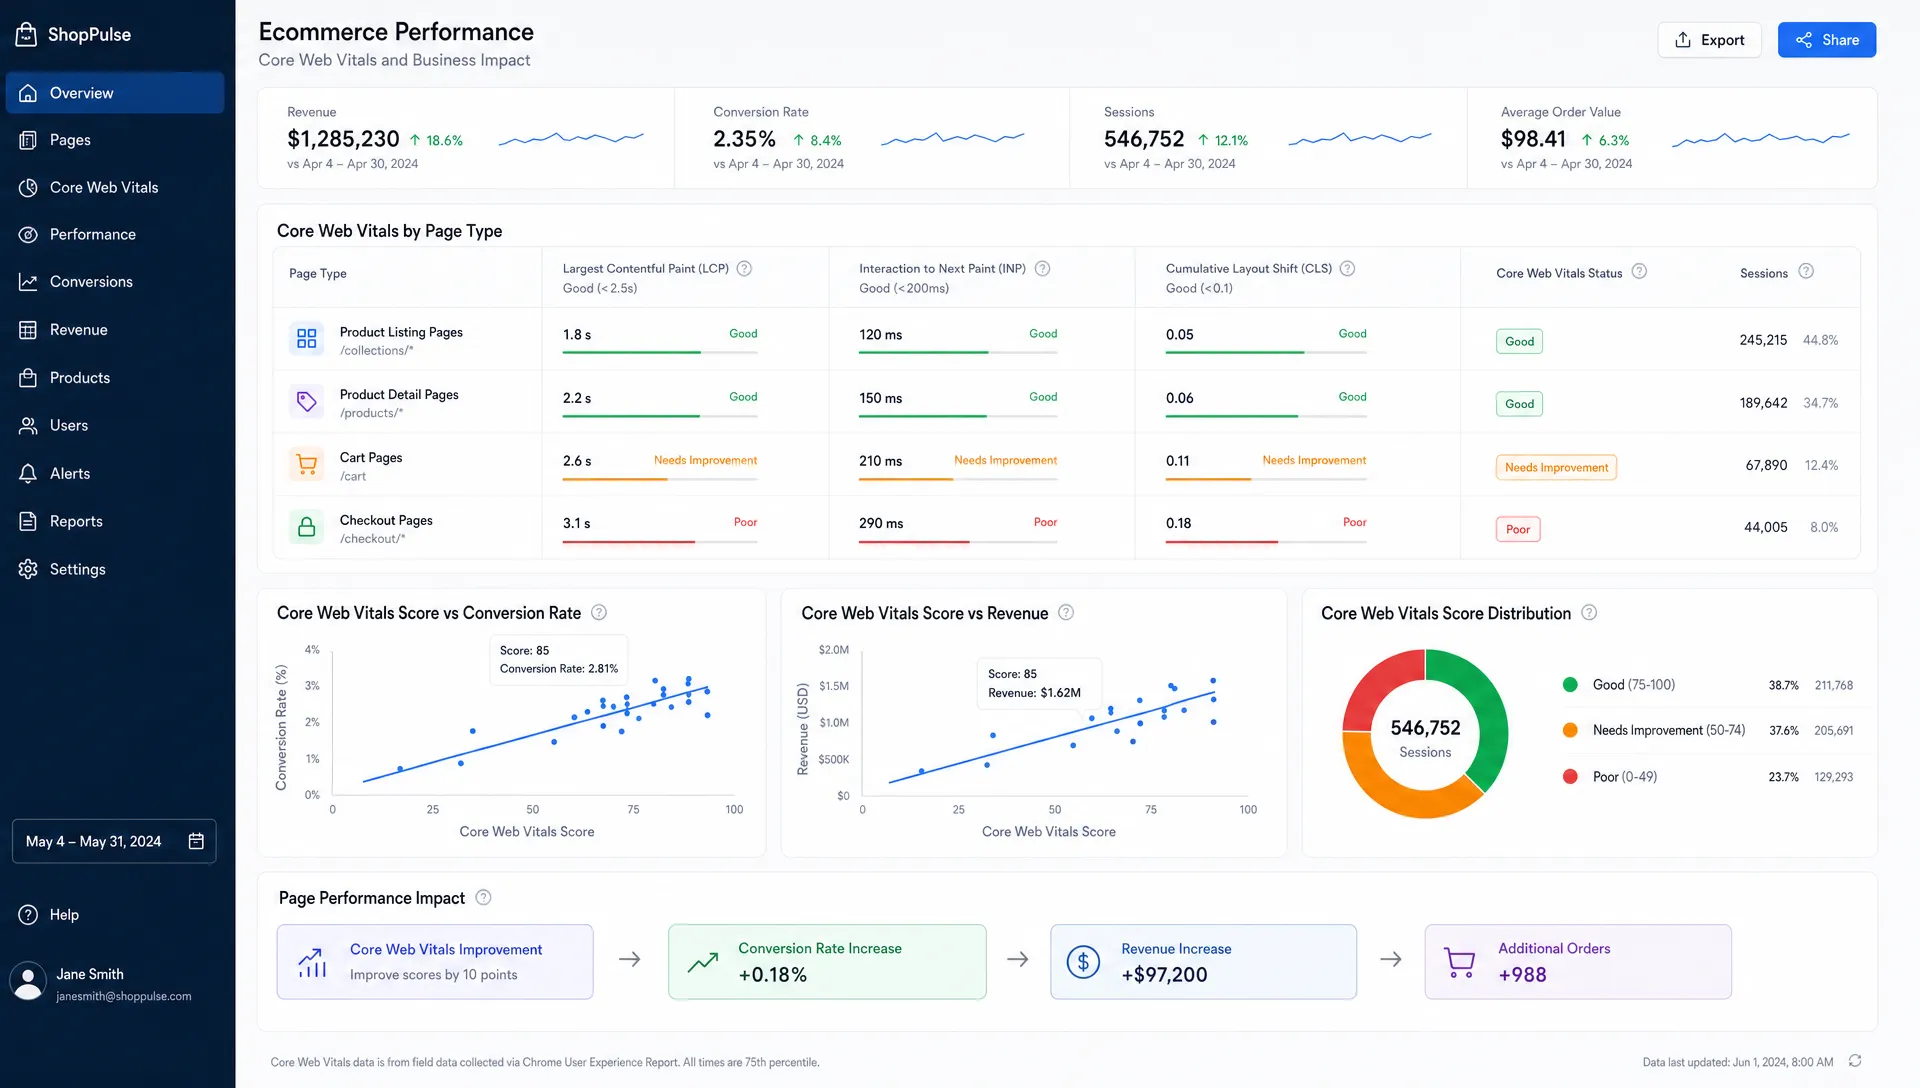The height and width of the screenshot is (1088, 1920).
Task: Click the Revenue sparkline chart
Action: pos(571,138)
